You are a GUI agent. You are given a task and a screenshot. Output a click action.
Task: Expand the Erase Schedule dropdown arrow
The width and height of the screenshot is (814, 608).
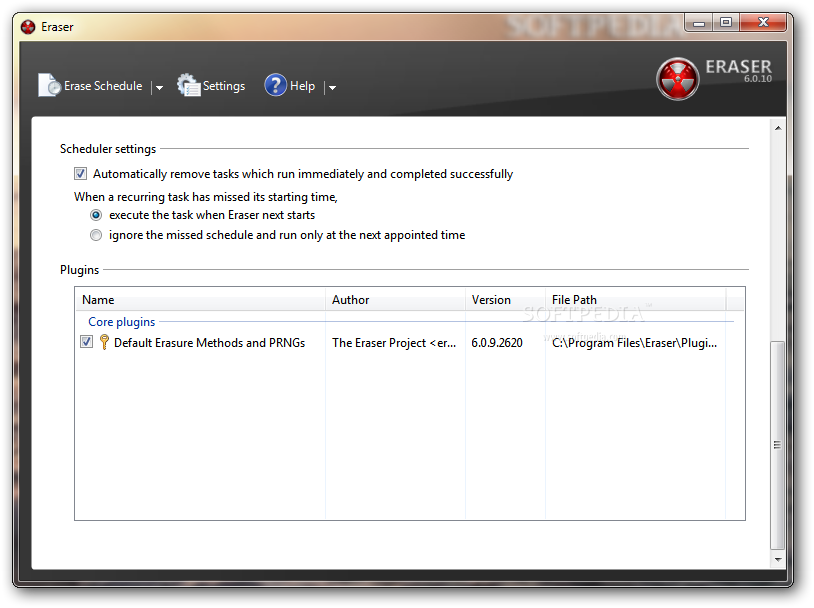(159, 88)
